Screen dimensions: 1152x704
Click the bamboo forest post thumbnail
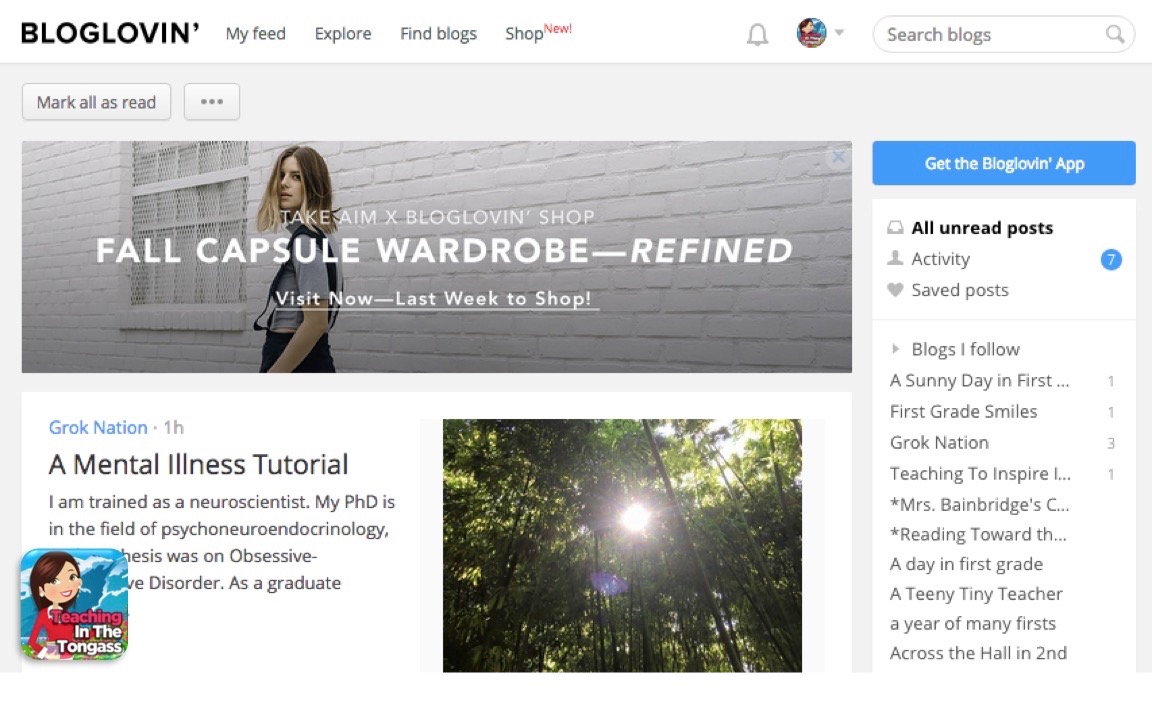(x=622, y=545)
